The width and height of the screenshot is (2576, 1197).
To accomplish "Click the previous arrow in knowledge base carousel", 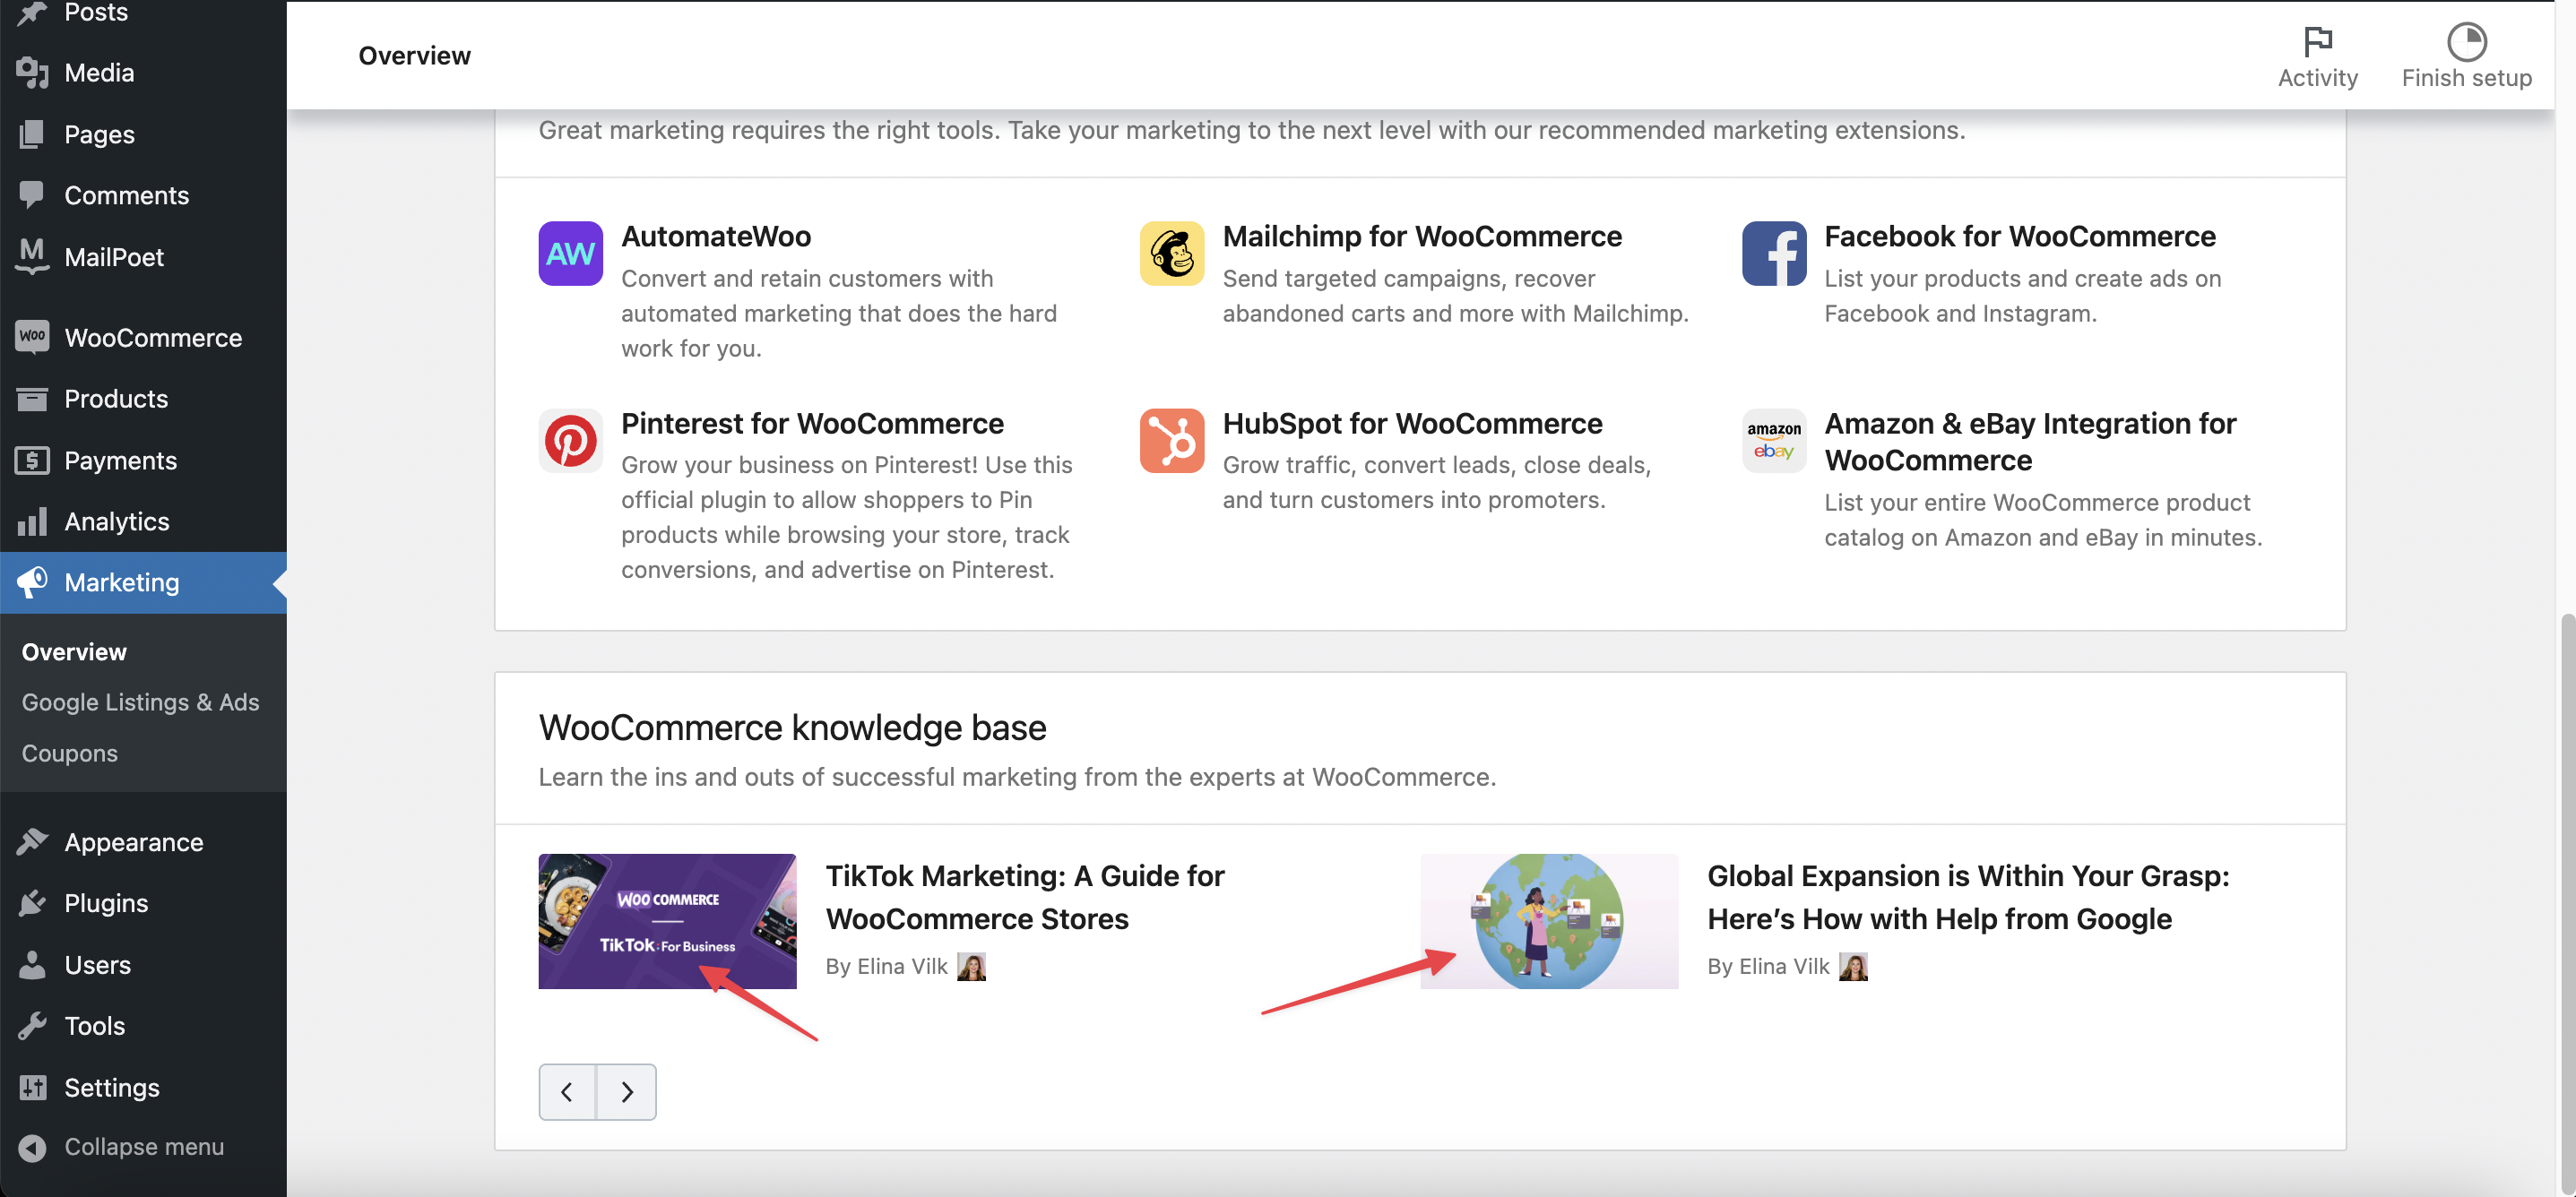I will tap(567, 1091).
